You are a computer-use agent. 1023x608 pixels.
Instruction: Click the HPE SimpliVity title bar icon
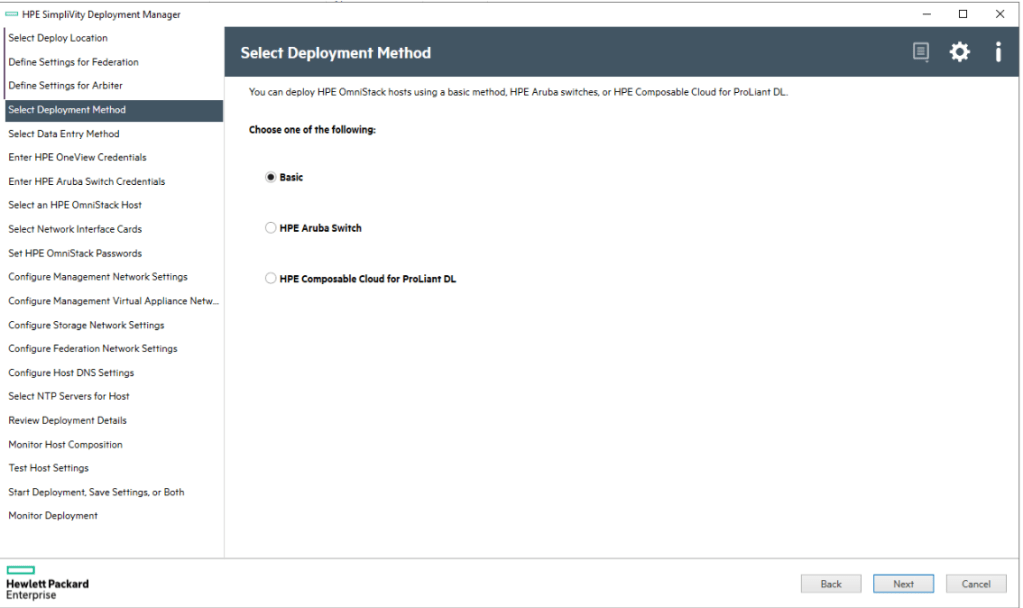pyautogui.click(x=12, y=14)
